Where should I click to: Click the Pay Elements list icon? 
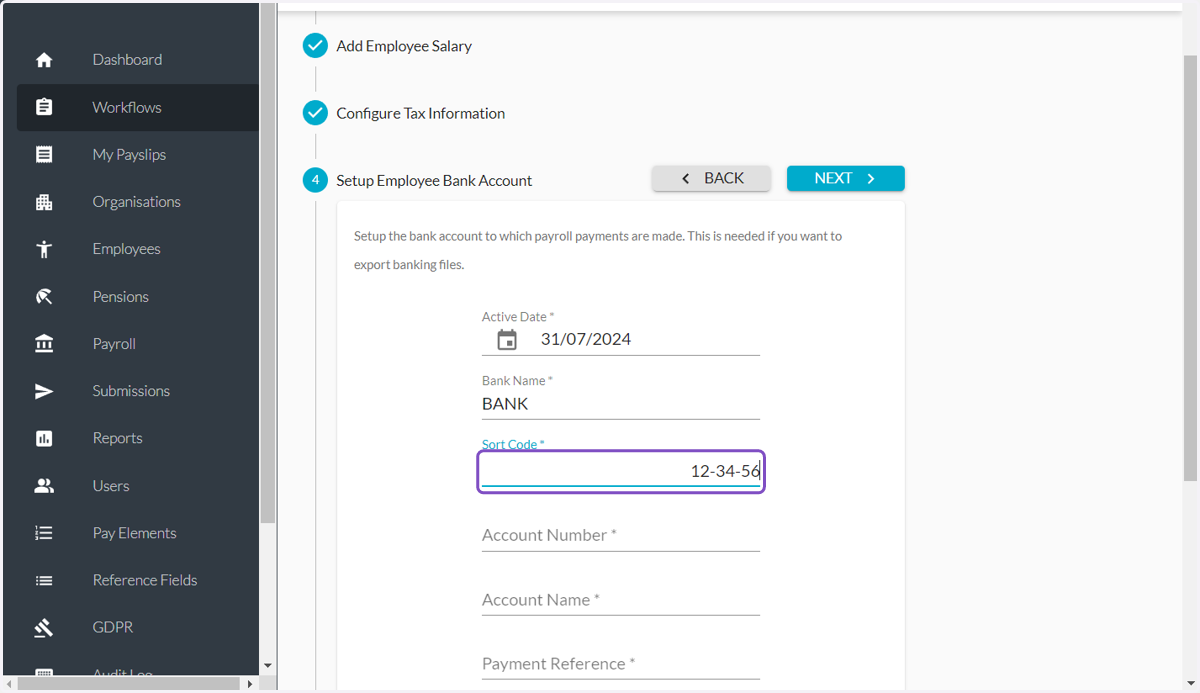click(x=44, y=533)
